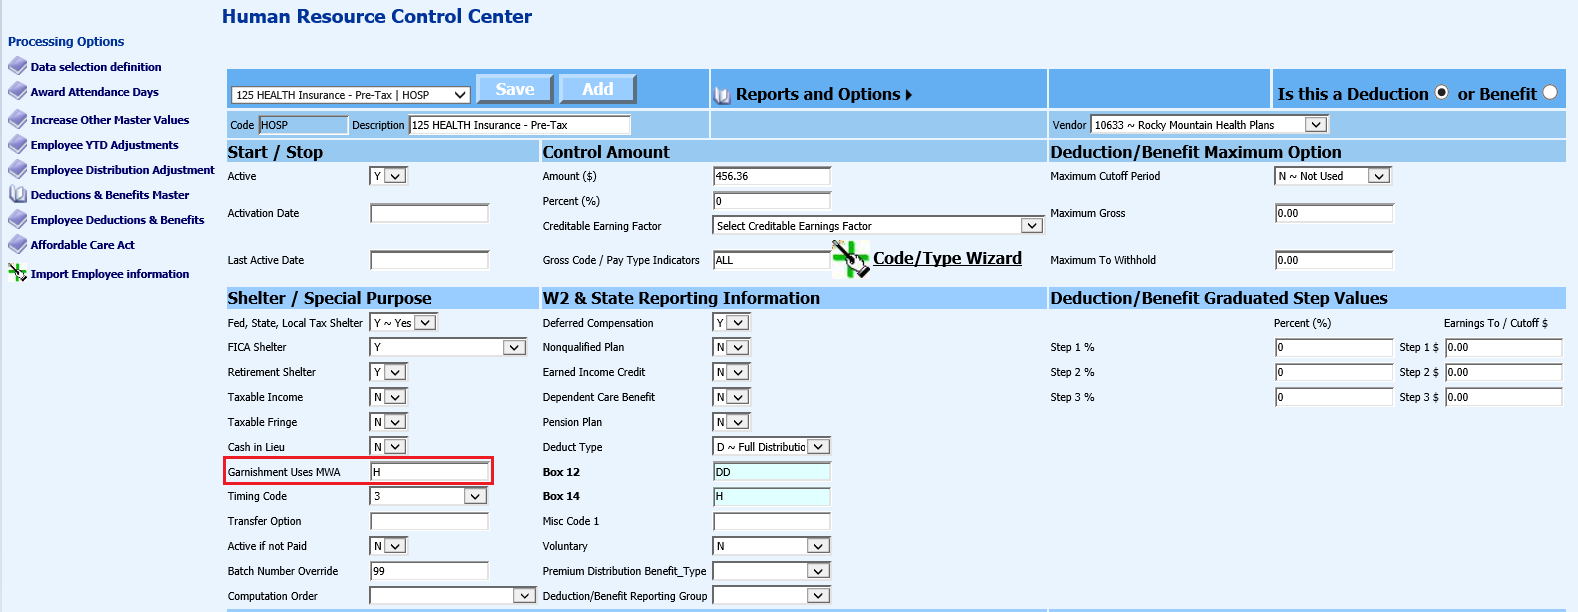The image size is (1578, 612).
Task: Select the Benefit radio button
Action: [1550, 92]
